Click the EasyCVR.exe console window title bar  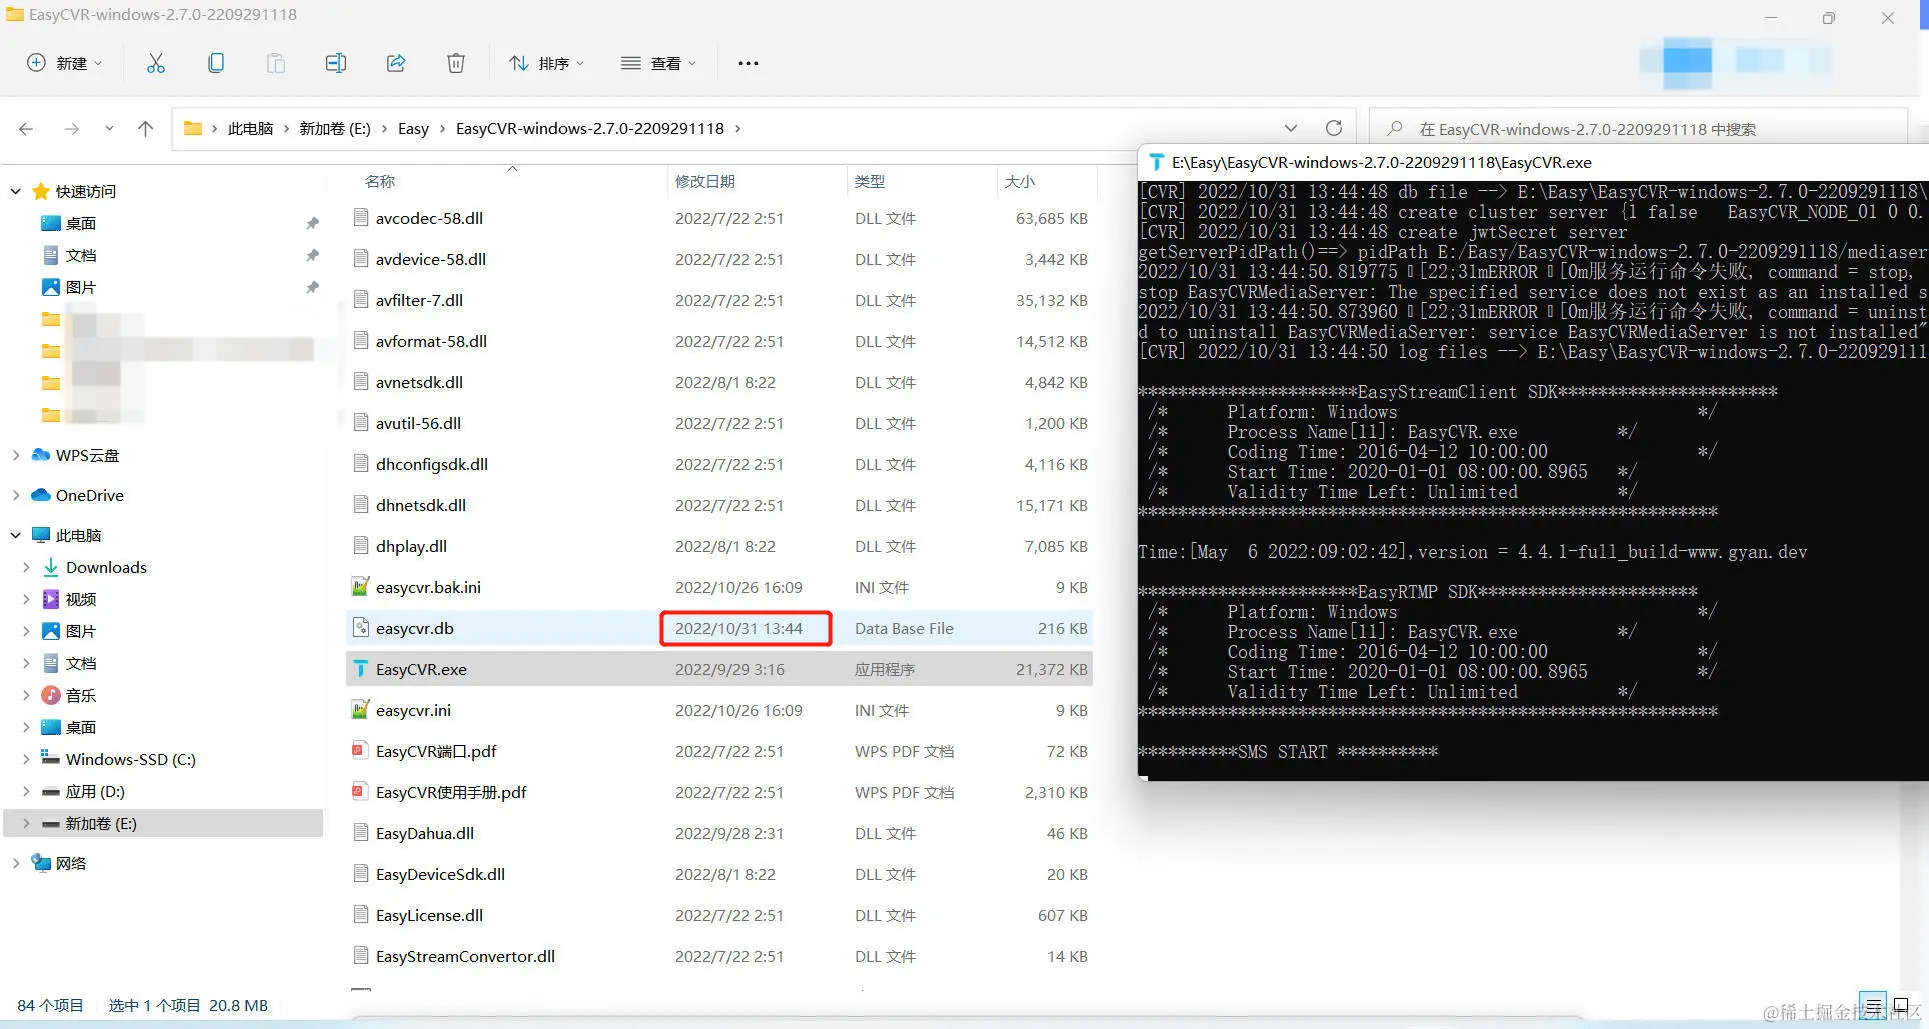coord(1533,162)
